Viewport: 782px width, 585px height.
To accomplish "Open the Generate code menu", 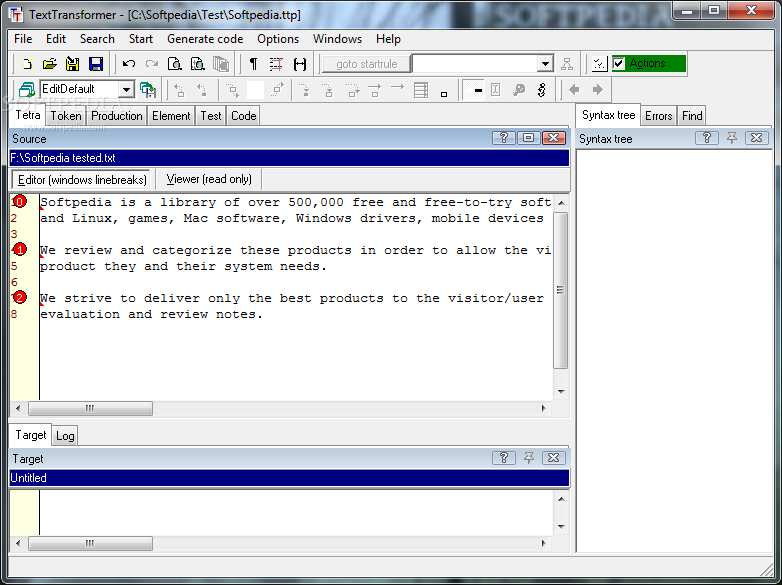I will pyautogui.click(x=205, y=39).
